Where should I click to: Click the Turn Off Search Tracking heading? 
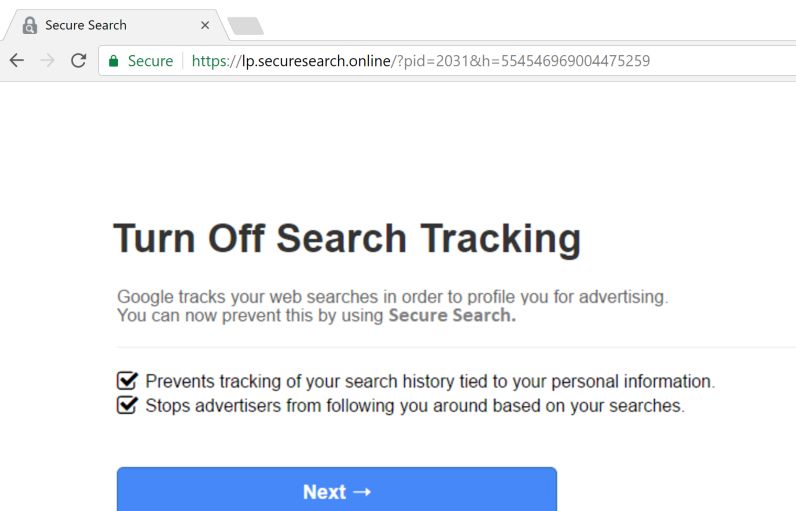click(346, 239)
